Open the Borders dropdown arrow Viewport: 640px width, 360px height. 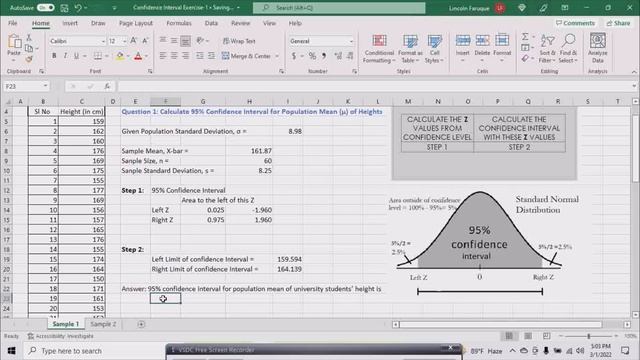pos(107,56)
